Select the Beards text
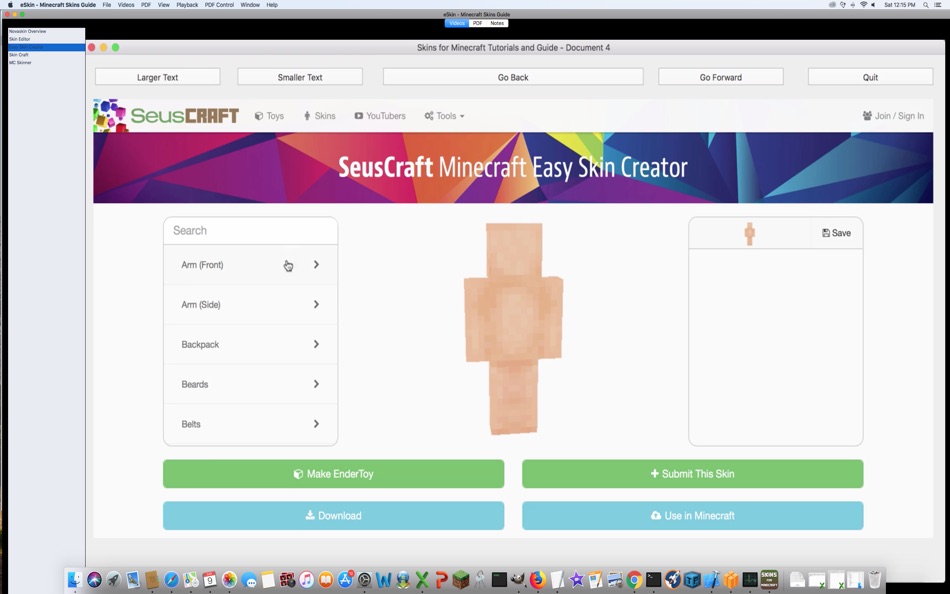950x594 pixels. pyautogui.click(x=194, y=384)
